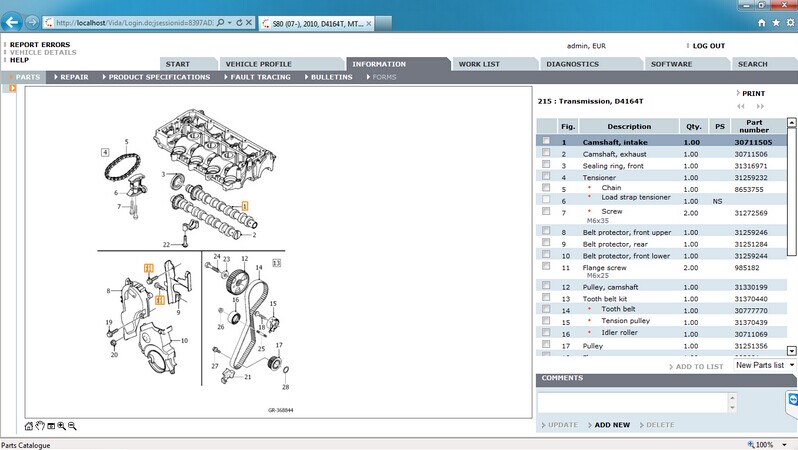Click in the comments text box
Image resolution: width=798 pixels, height=450 pixels.
[x=633, y=402]
